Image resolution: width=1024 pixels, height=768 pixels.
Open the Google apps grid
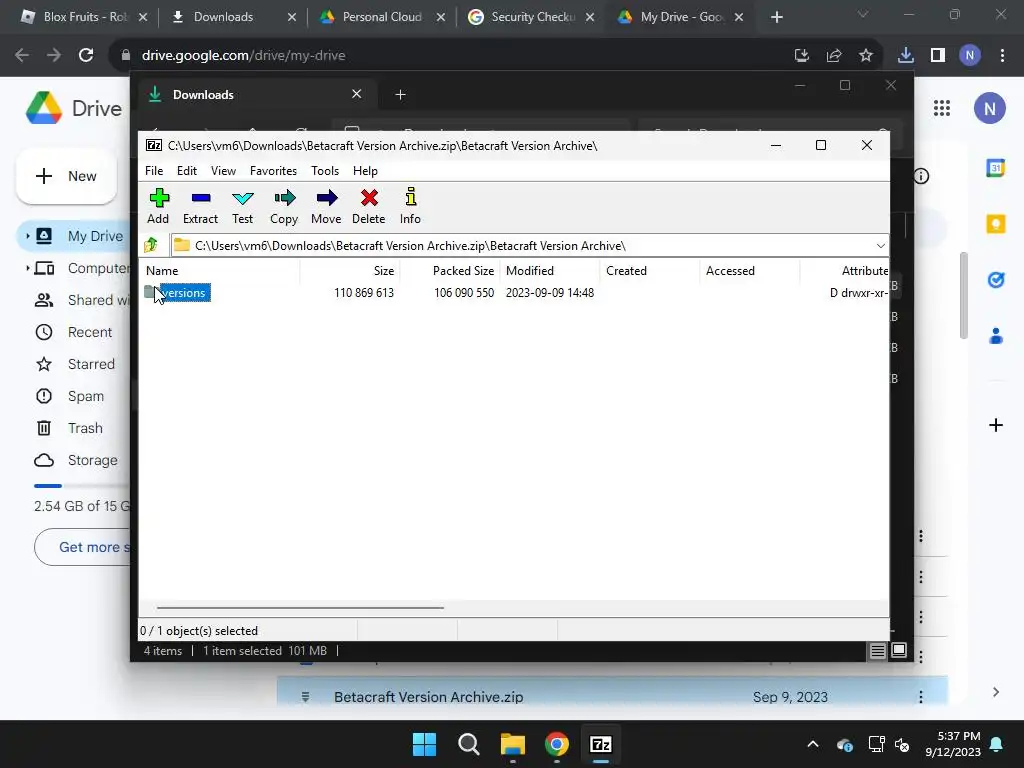click(x=941, y=108)
